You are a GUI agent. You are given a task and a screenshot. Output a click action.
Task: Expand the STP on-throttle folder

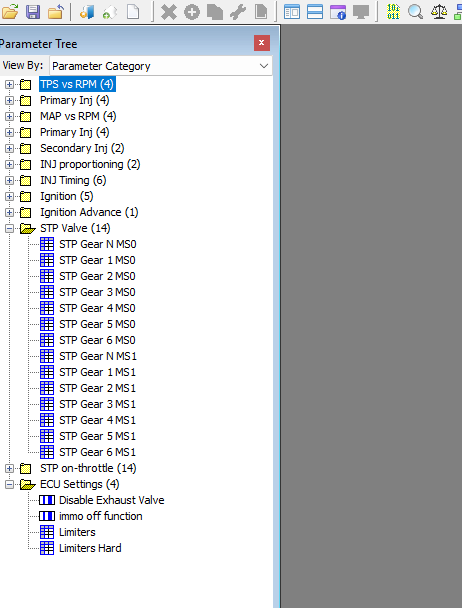click(x=9, y=468)
